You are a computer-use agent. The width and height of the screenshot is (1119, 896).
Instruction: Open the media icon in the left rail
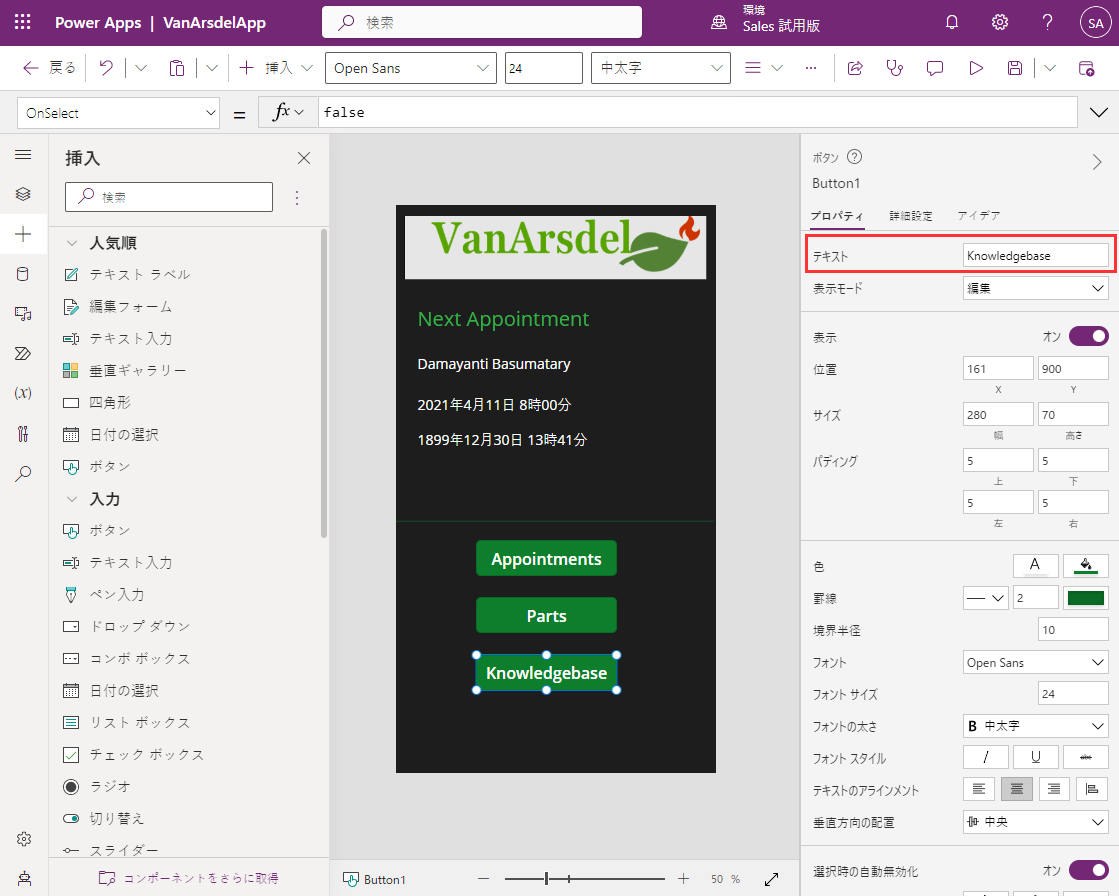click(x=23, y=313)
